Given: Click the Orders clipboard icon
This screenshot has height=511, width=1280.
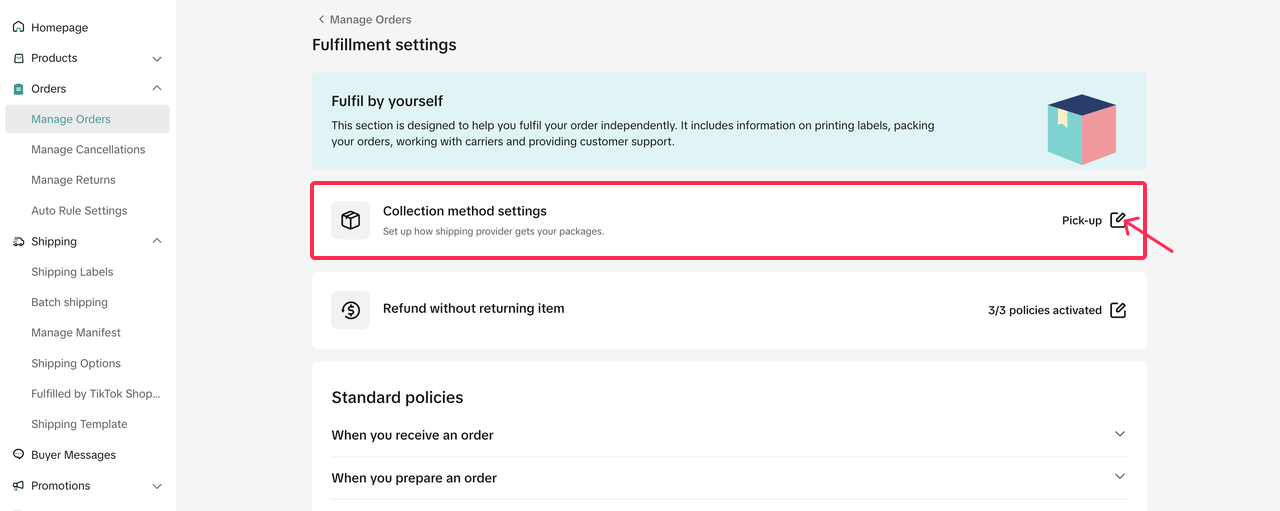Looking at the screenshot, I should tap(18, 89).
